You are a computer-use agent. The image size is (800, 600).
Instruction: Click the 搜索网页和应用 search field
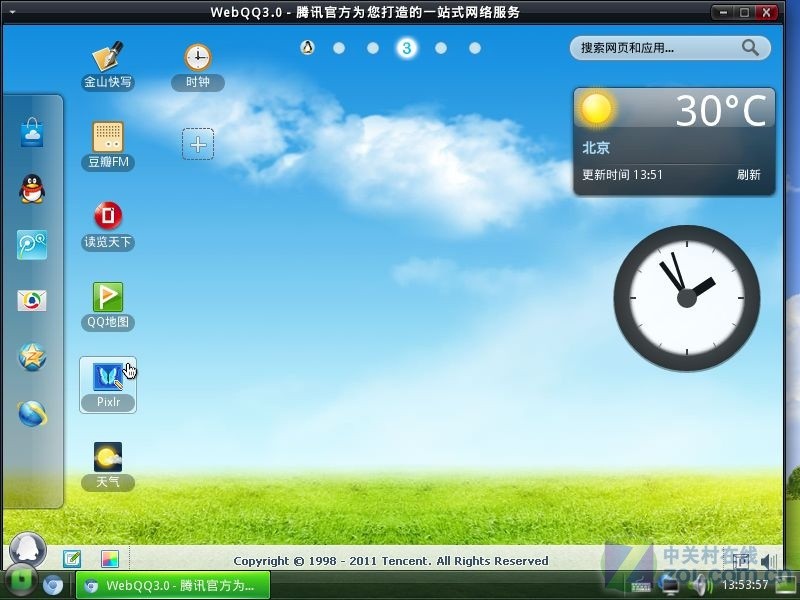coord(670,48)
